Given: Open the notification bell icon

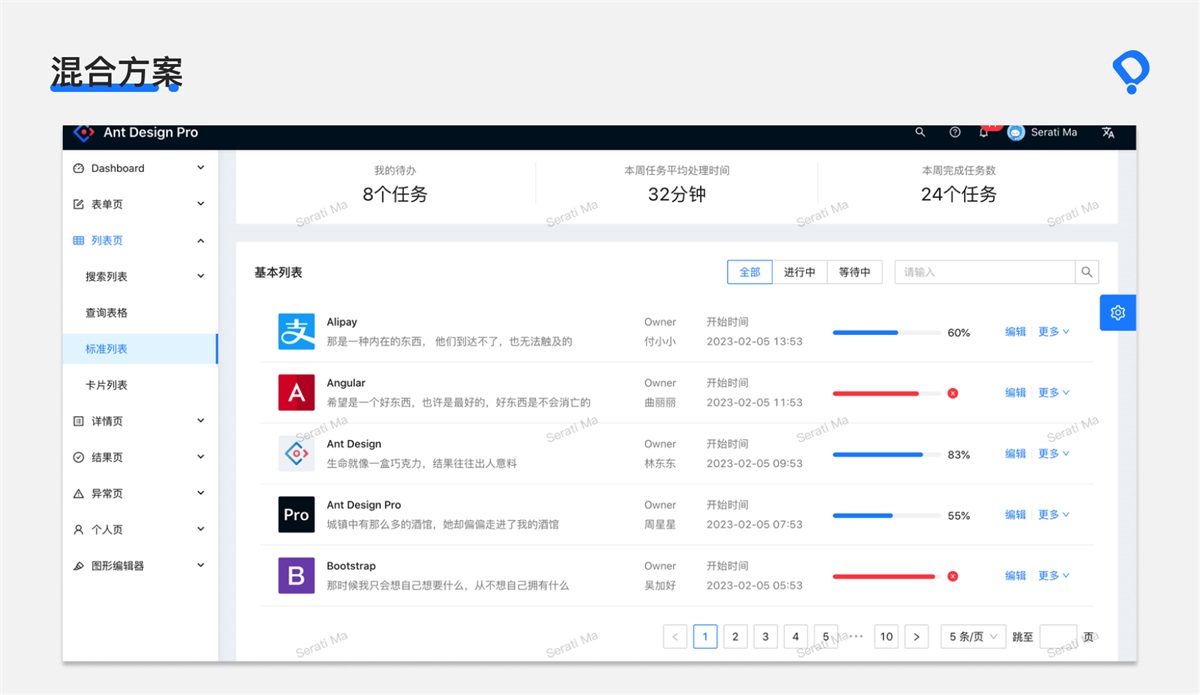Looking at the screenshot, I should click(984, 133).
